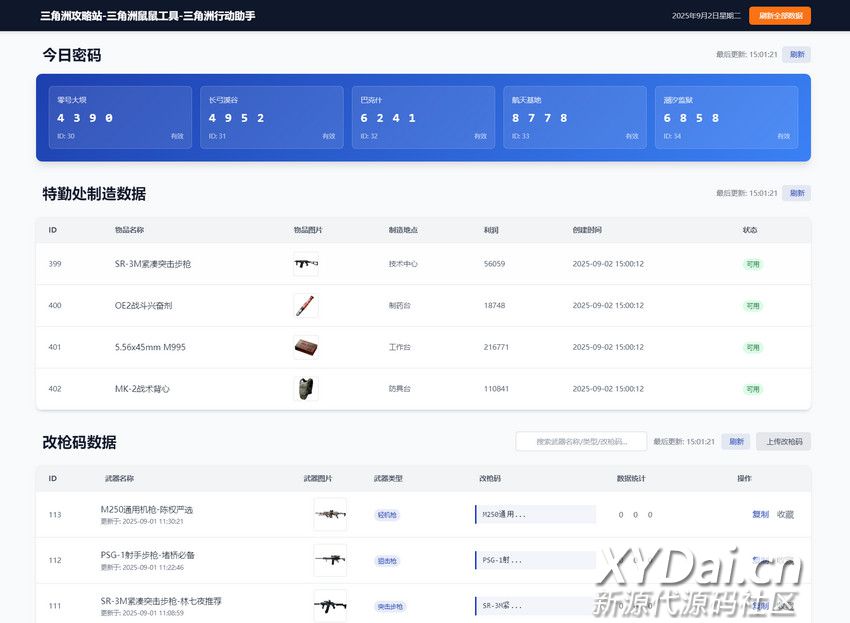This screenshot has width=850, height=623.
Task: Select the 零号大坝 password card
Action: point(120,117)
